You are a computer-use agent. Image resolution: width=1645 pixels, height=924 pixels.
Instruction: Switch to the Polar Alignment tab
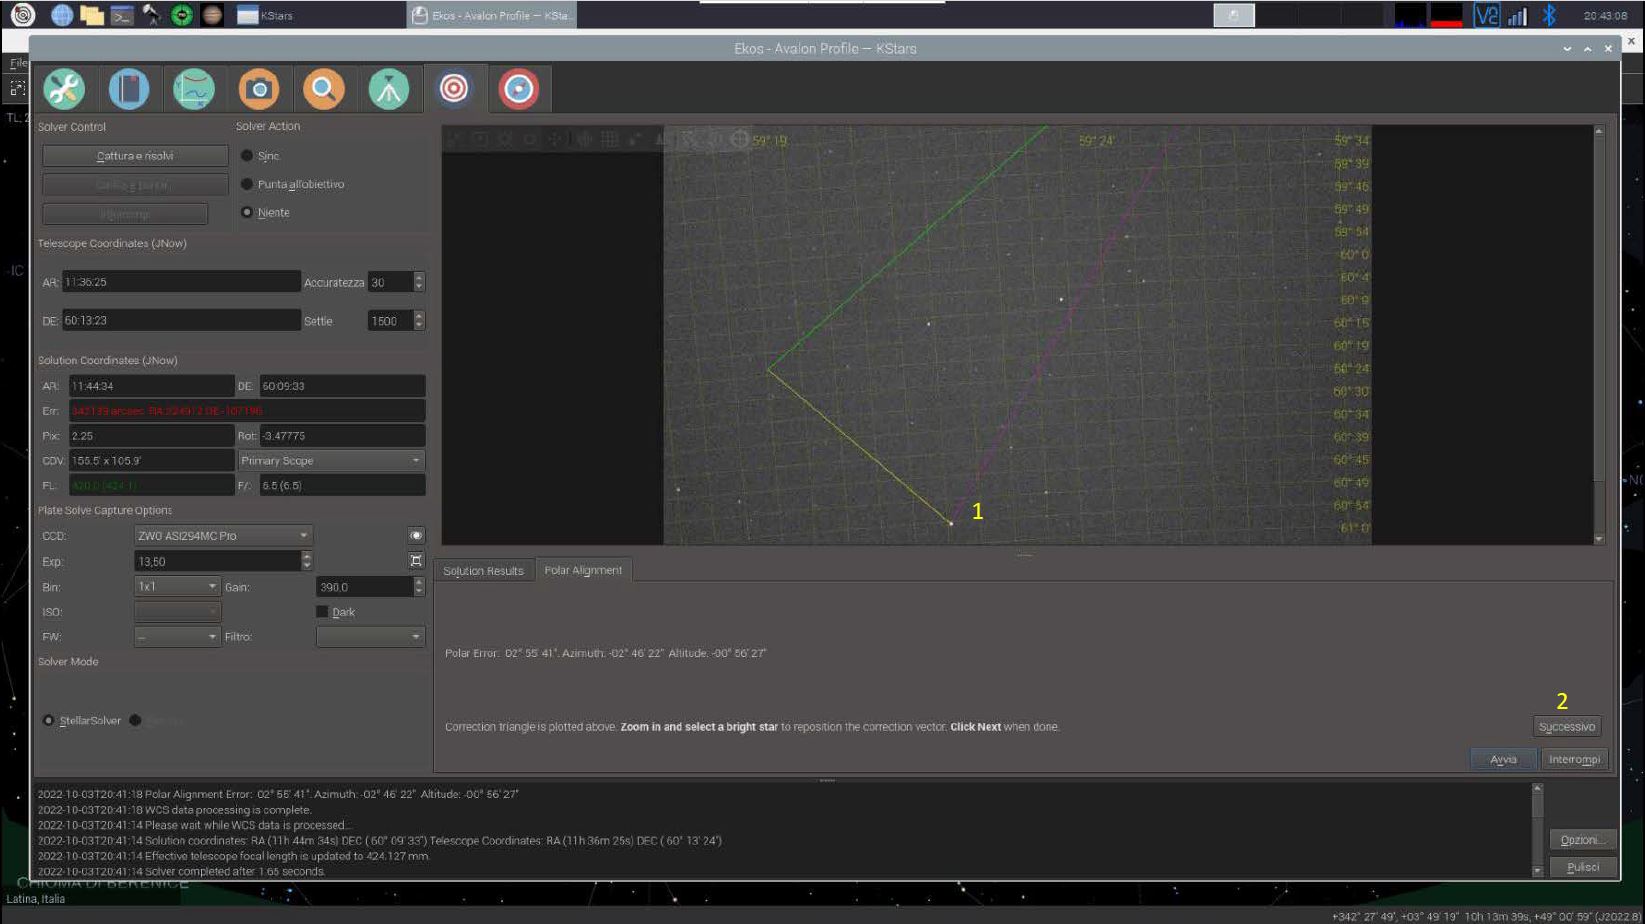coord(583,570)
